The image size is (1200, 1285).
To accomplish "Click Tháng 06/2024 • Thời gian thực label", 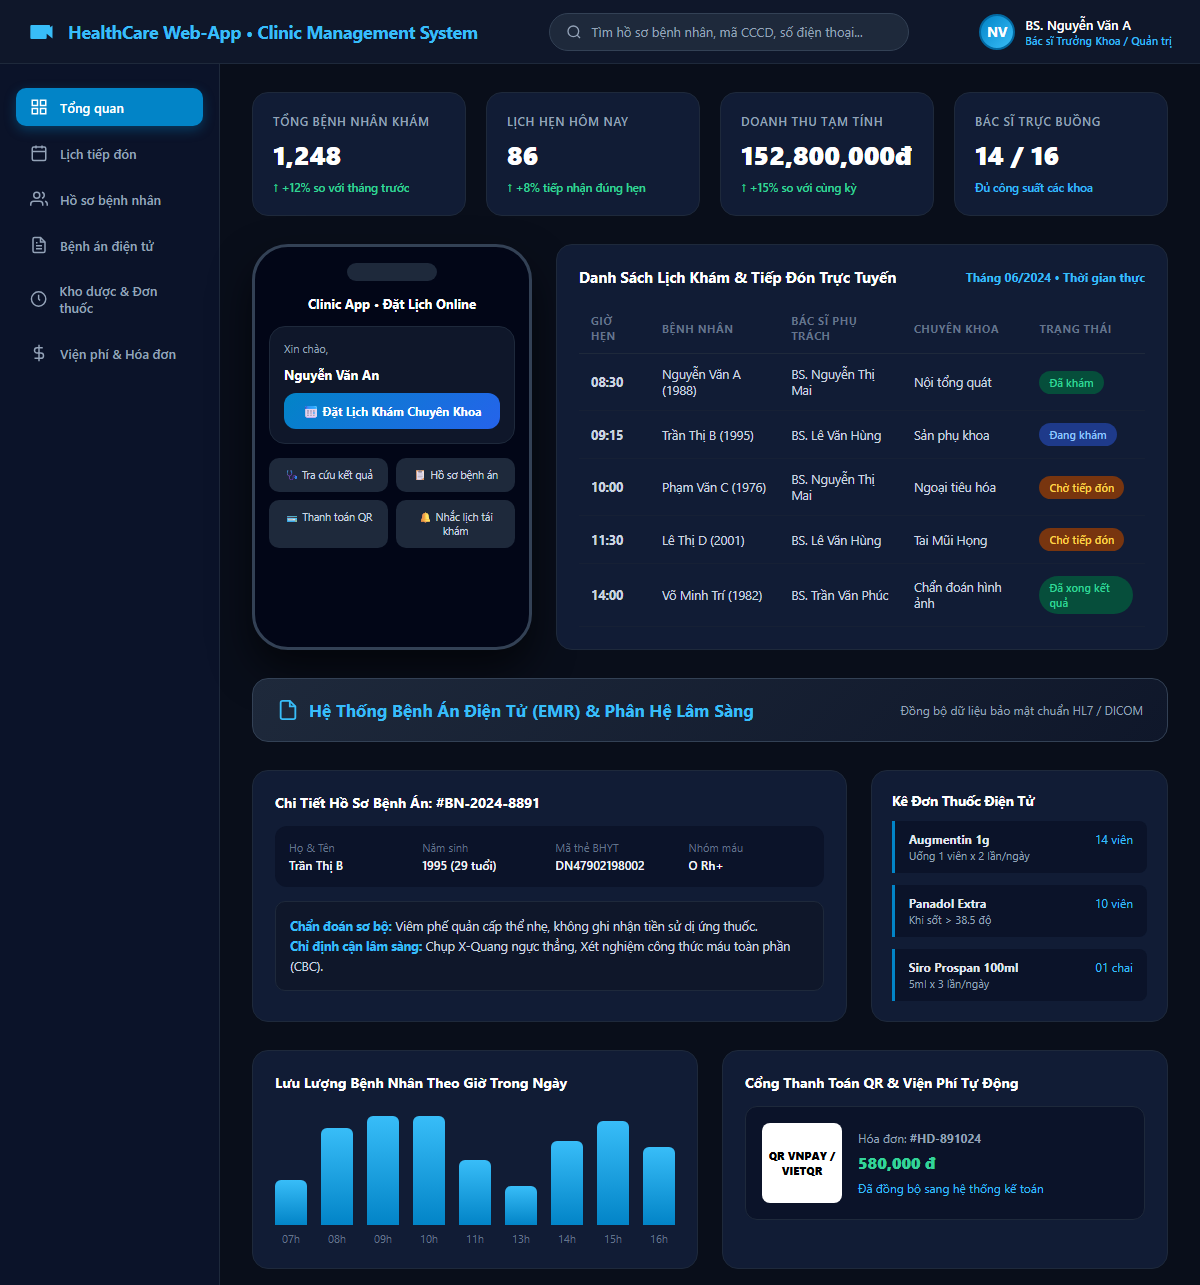I will pyautogui.click(x=1055, y=278).
